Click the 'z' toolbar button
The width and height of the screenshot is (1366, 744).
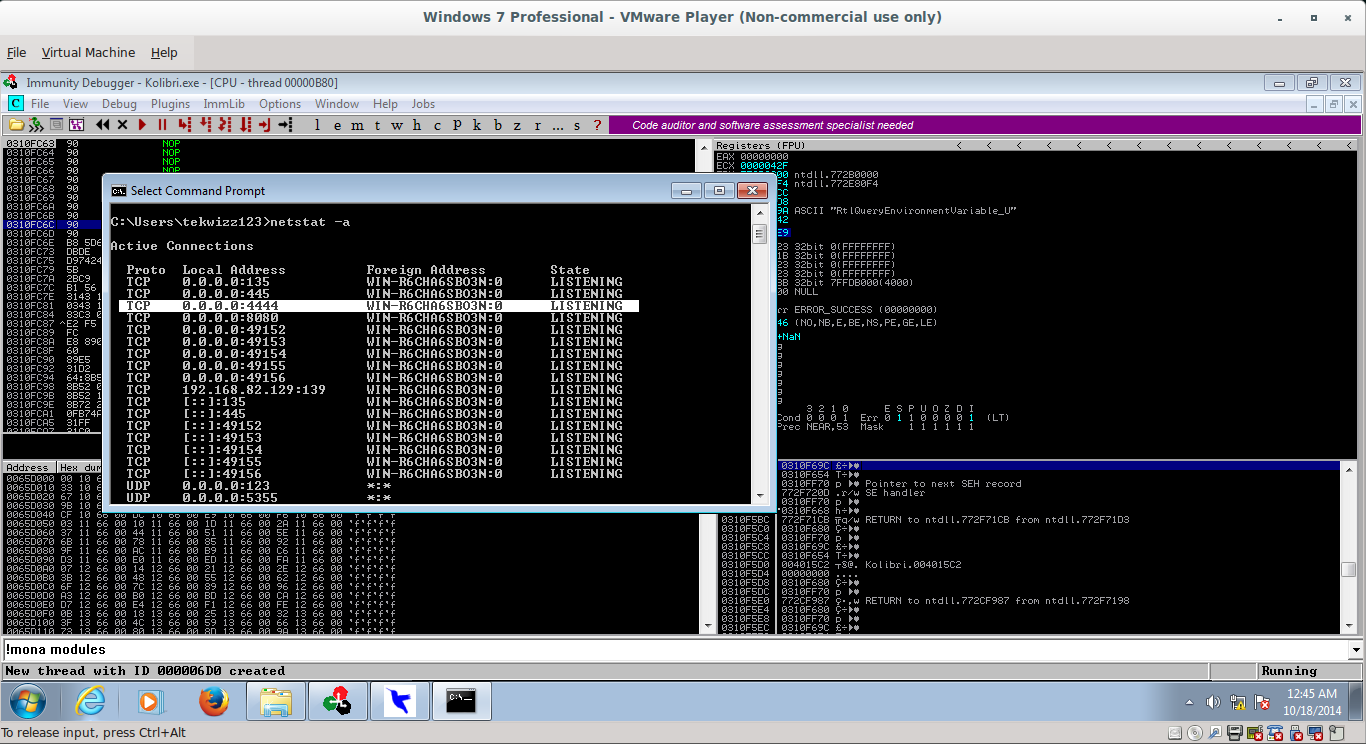518,125
